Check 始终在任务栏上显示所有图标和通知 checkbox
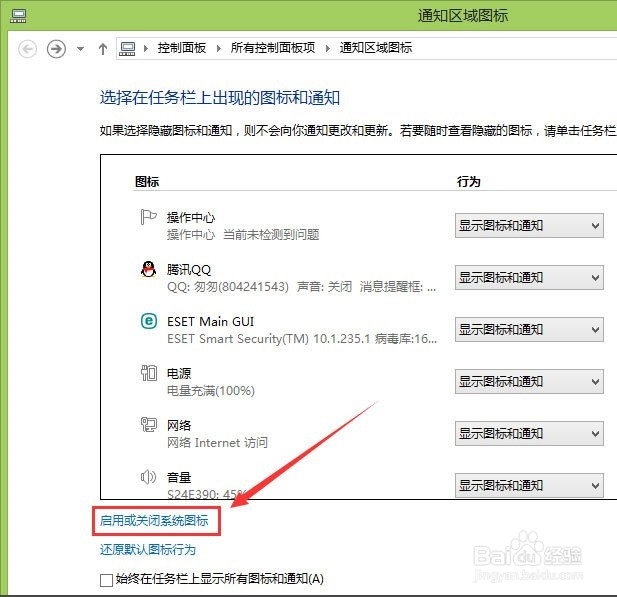 click(106, 580)
